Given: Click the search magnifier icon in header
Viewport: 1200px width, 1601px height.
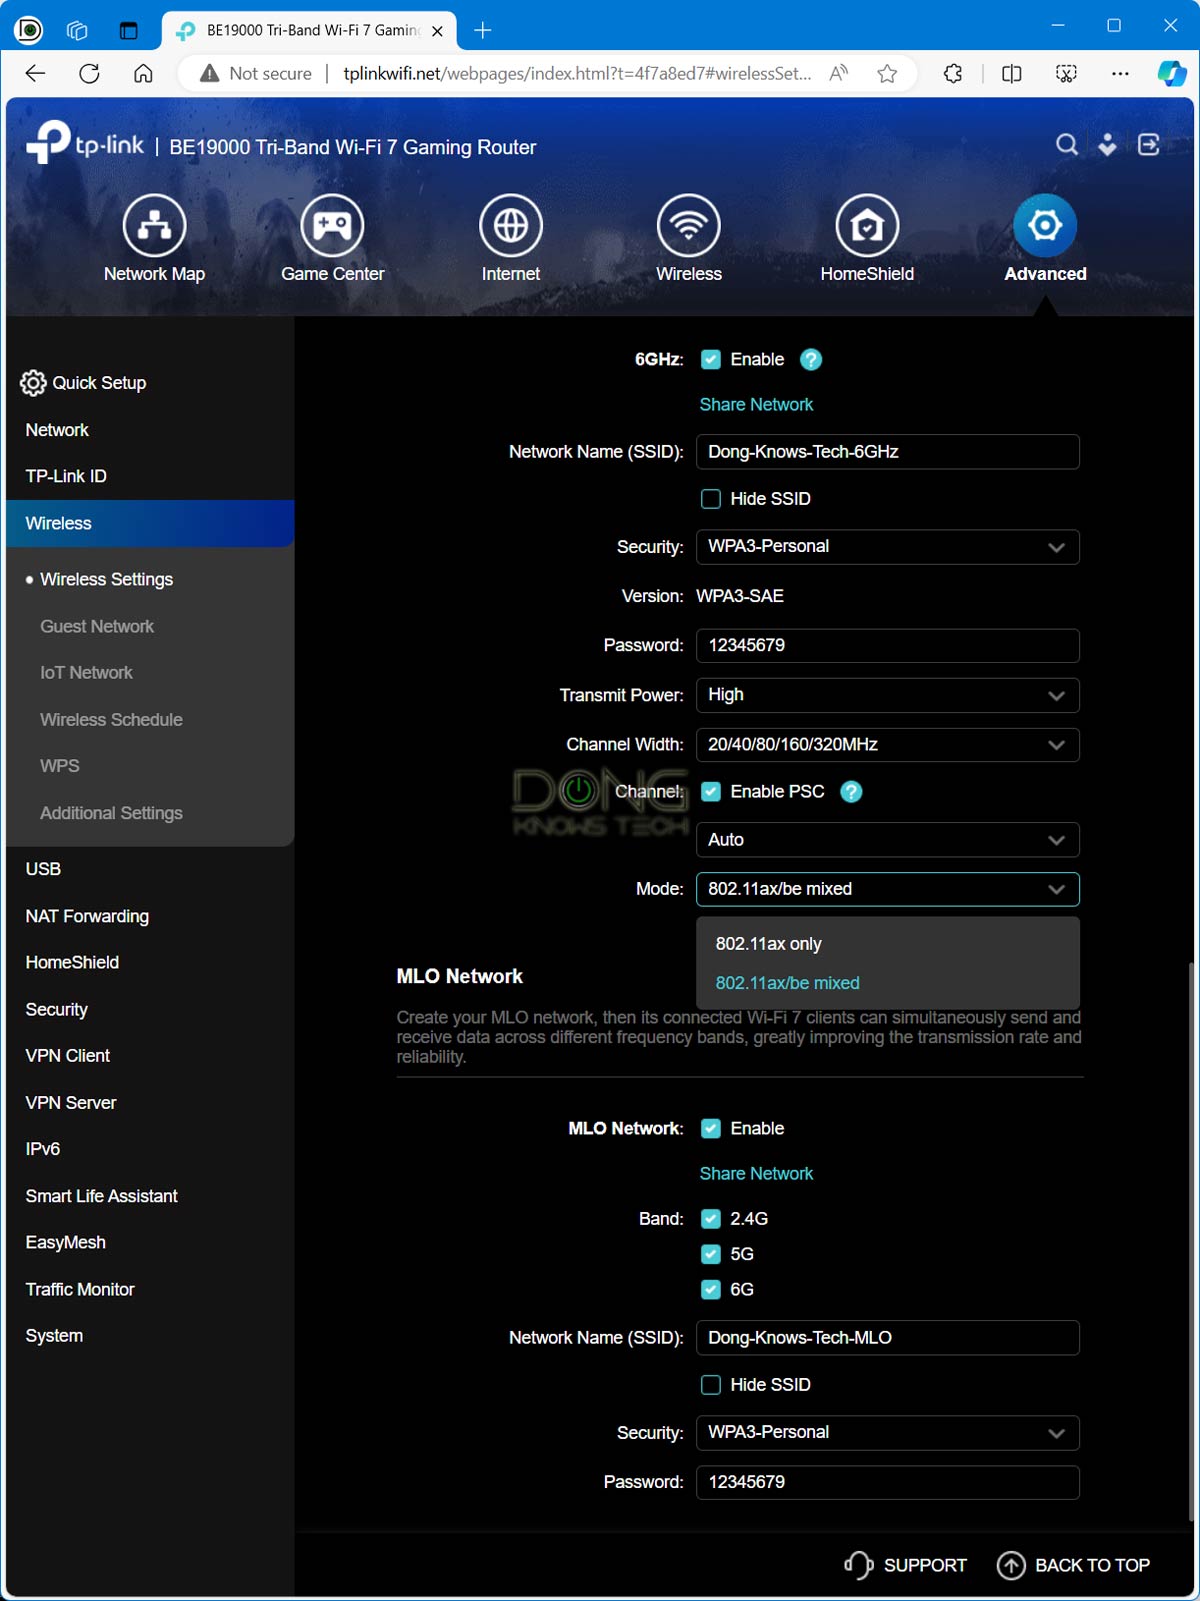Looking at the screenshot, I should [x=1067, y=145].
